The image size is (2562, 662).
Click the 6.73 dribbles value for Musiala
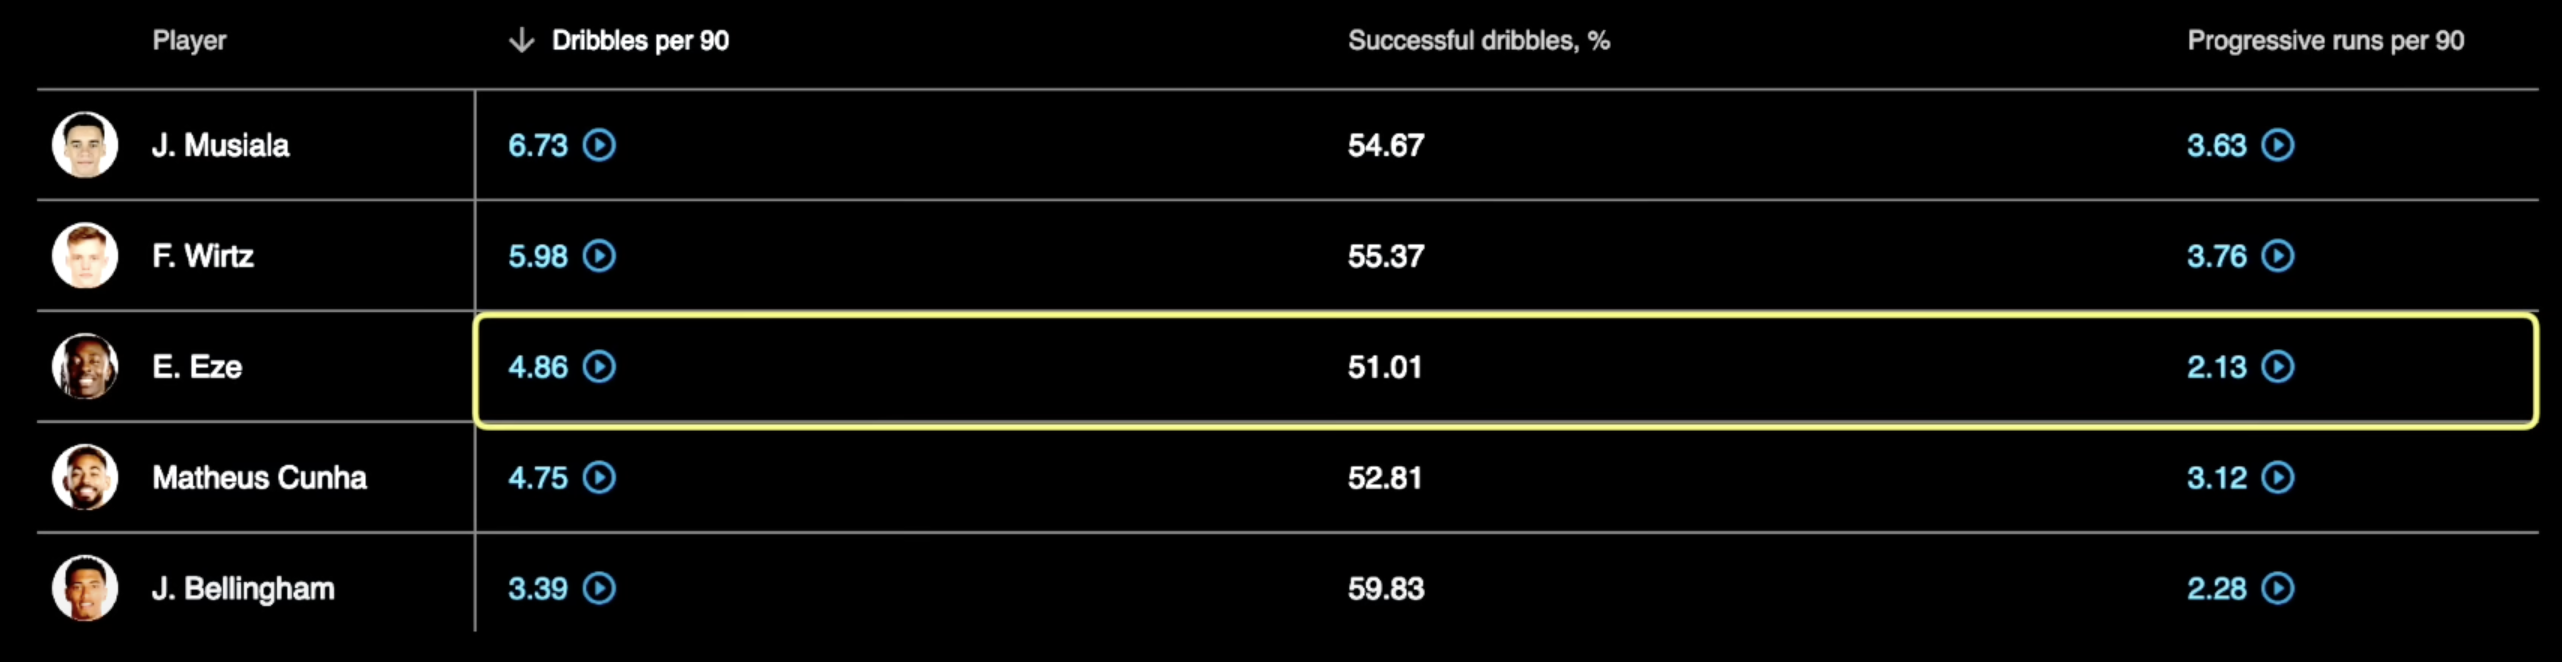tap(538, 145)
